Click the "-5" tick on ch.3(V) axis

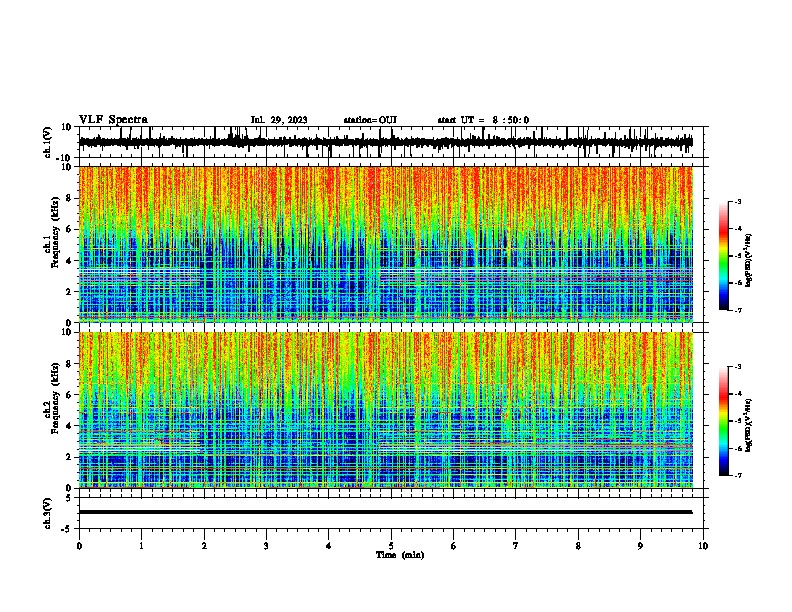click(68, 529)
